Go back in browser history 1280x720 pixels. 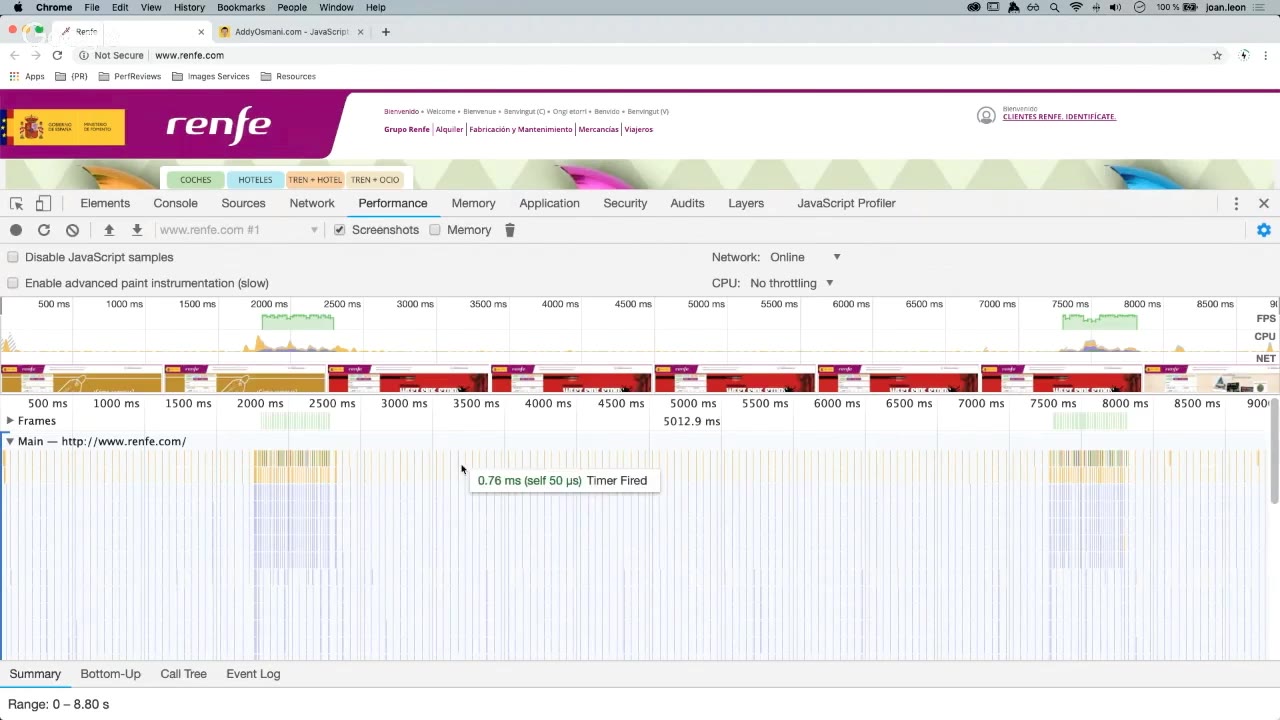14,55
